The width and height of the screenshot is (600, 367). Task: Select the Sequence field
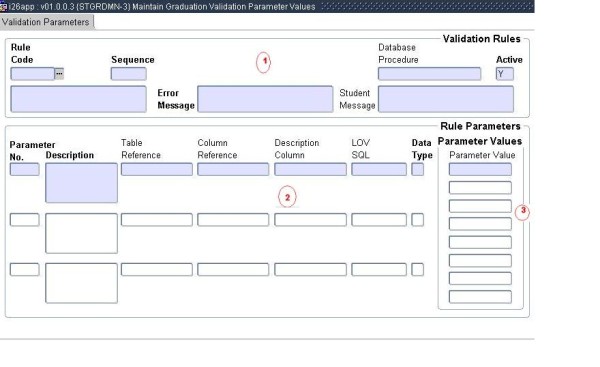[x=129, y=73]
